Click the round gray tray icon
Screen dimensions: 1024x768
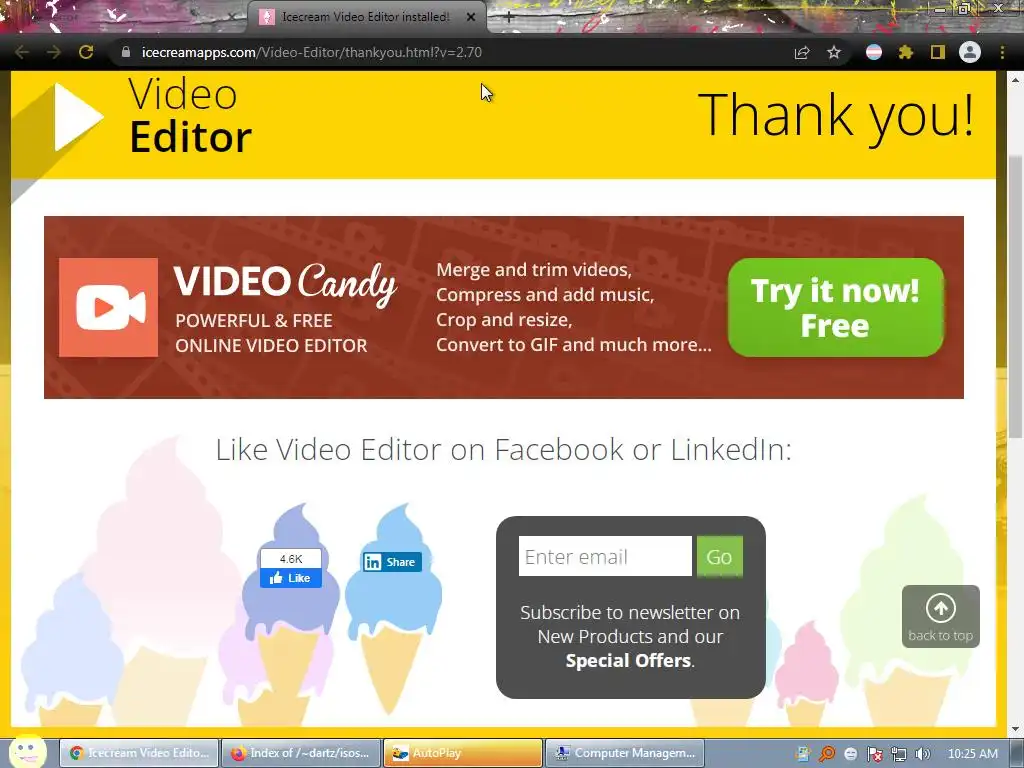click(x=851, y=754)
